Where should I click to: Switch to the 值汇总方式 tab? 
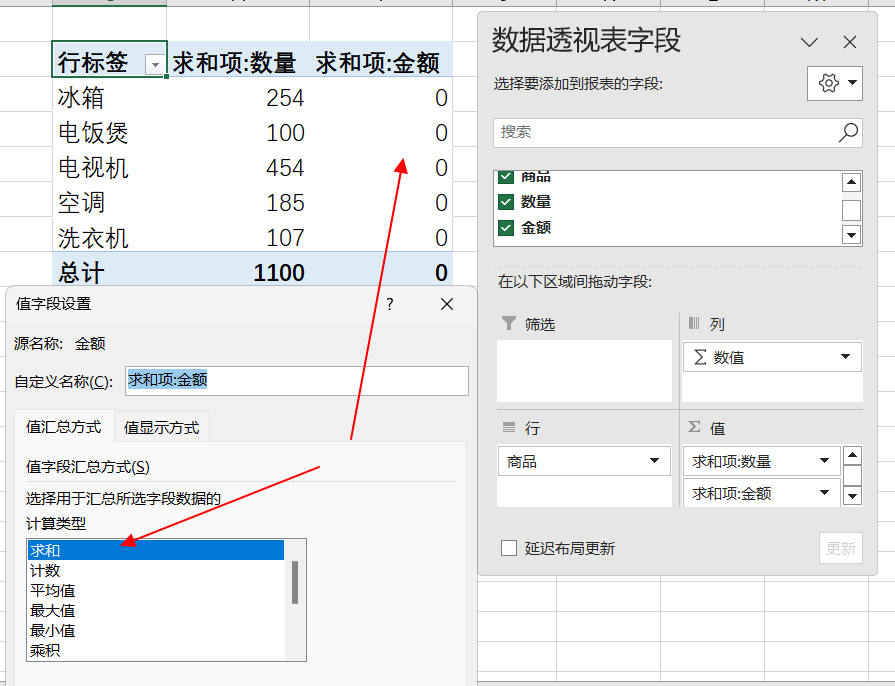(x=64, y=427)
